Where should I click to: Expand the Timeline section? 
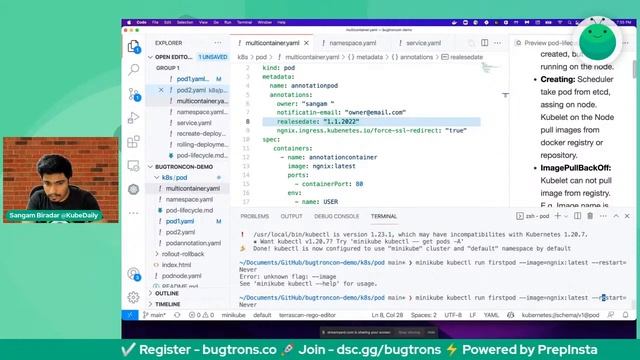(151, 304)
